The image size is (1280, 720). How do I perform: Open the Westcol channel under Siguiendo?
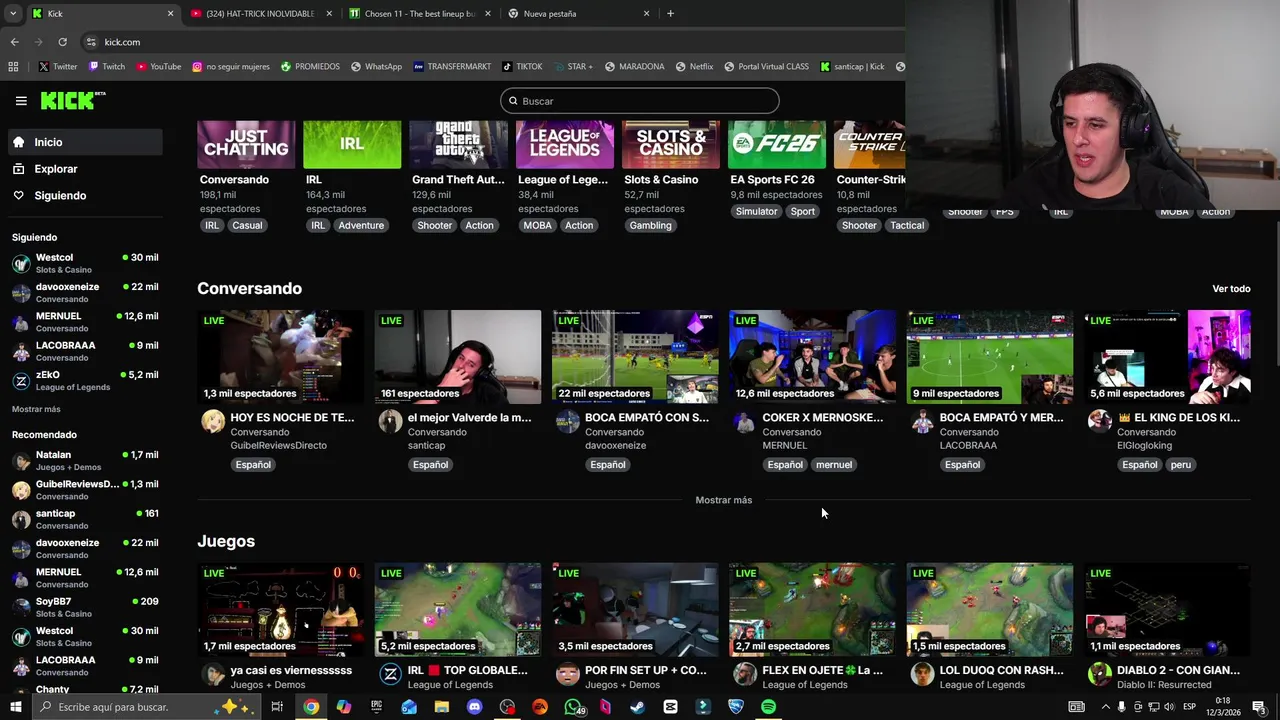(x=84, y=263)
